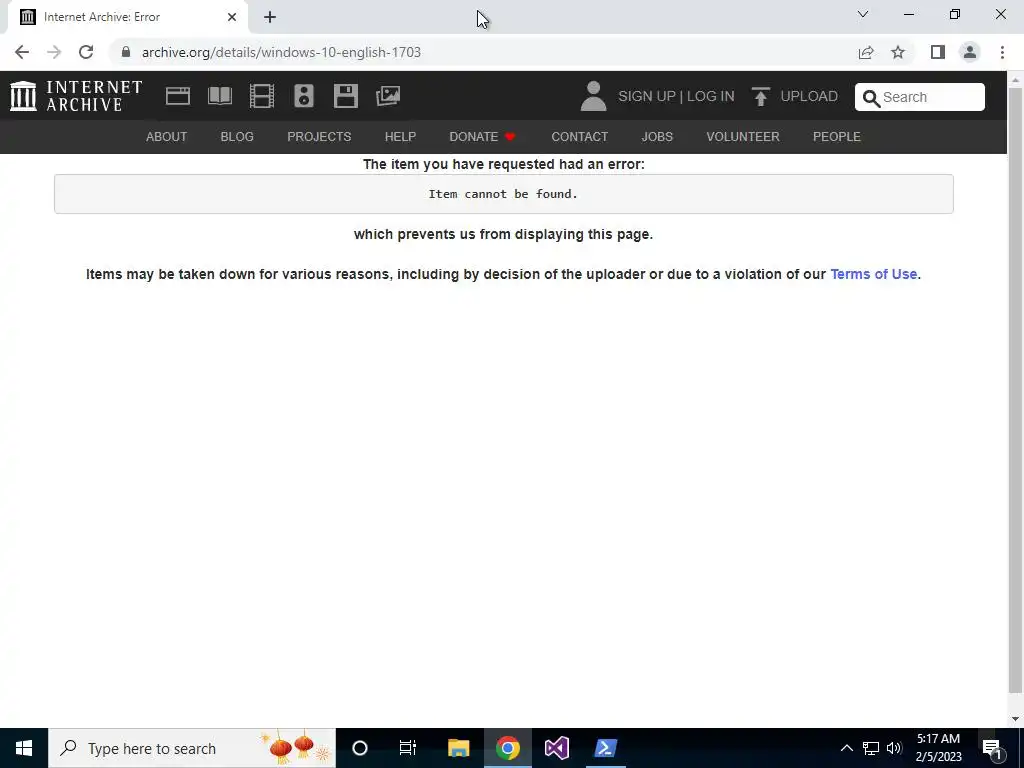This screenshot has width=1024, height=768.
Task: Open the Audio speaker icon
Action: click(304, 96)
